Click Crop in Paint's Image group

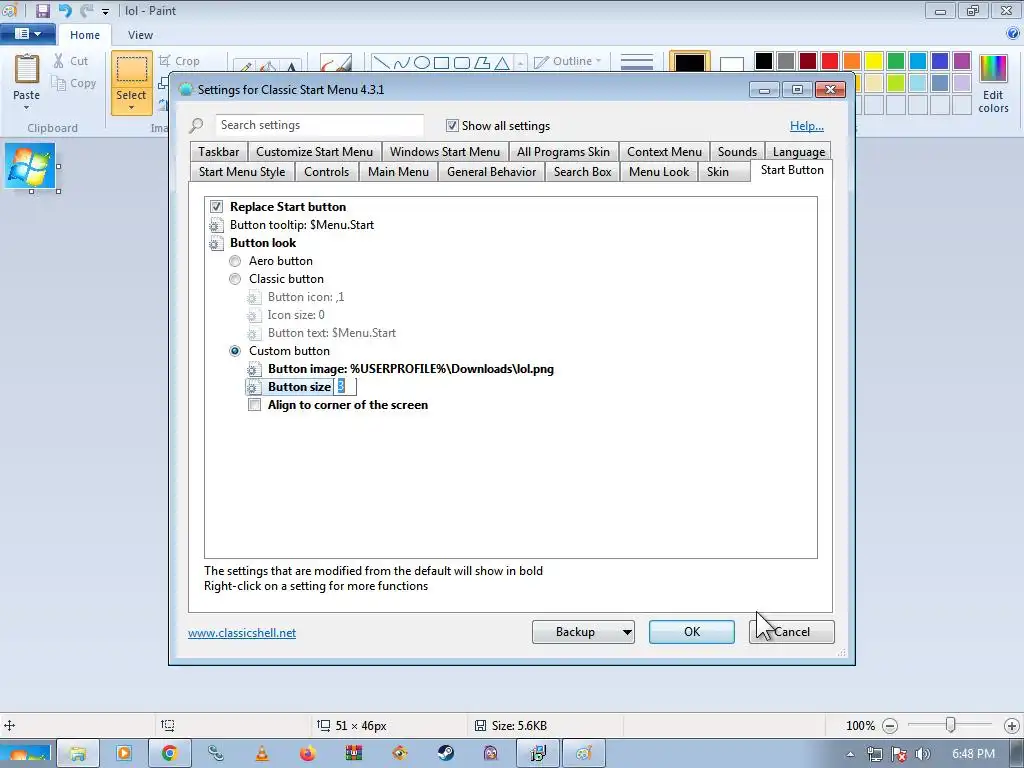point(180,61)
